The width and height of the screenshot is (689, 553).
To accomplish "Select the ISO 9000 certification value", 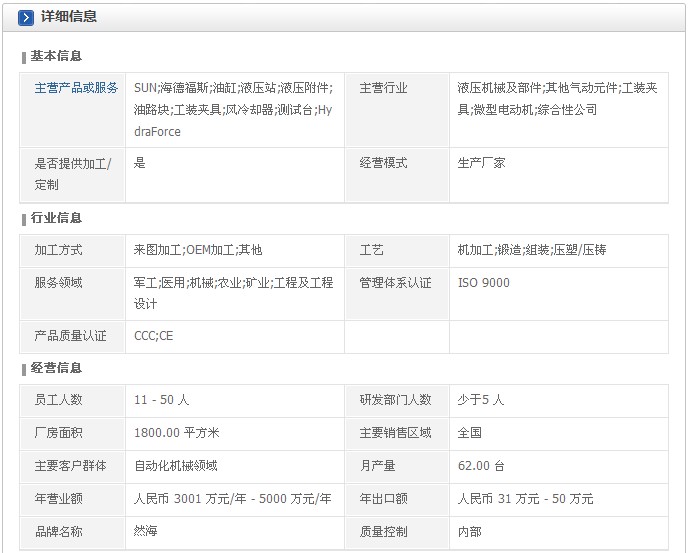I will (x=484, y=283).
